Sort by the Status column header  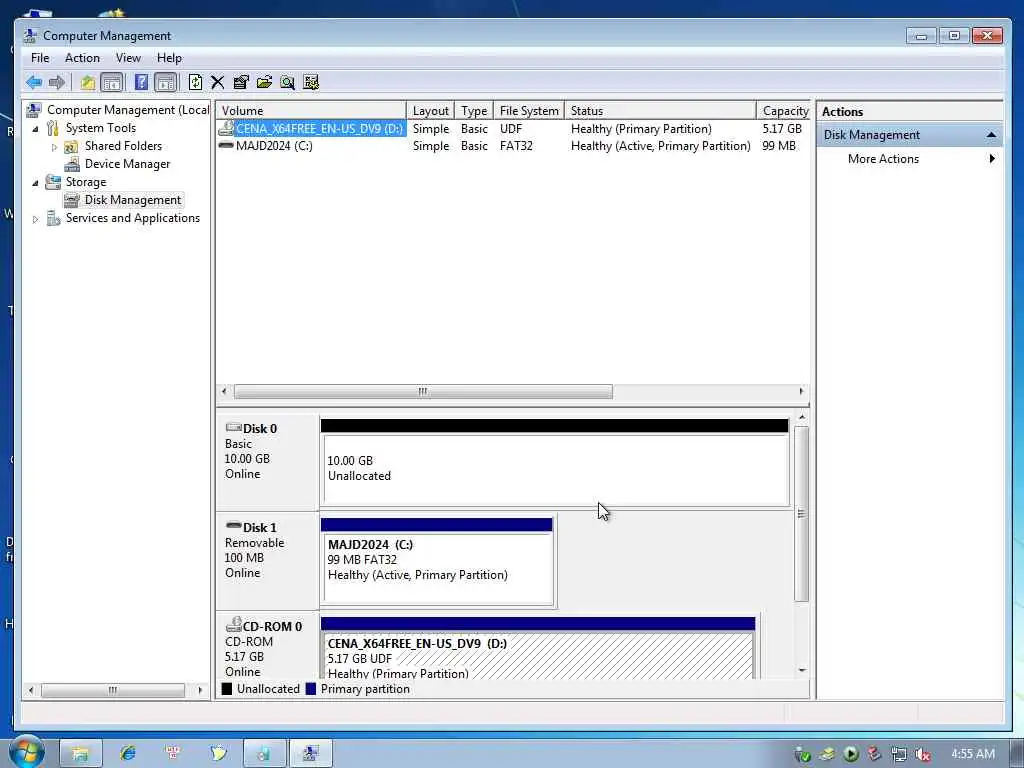coord(660,111)
